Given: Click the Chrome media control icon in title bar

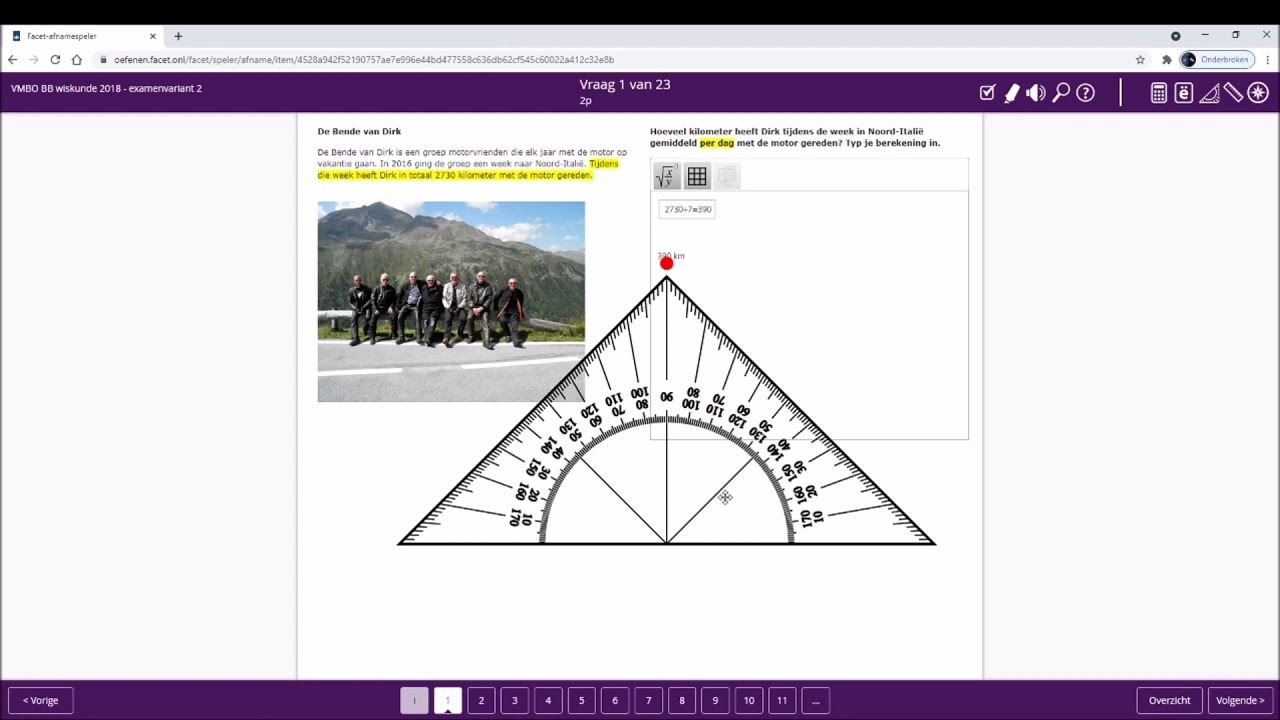Looking at the screenshot, I should (x=1175, y=36).
